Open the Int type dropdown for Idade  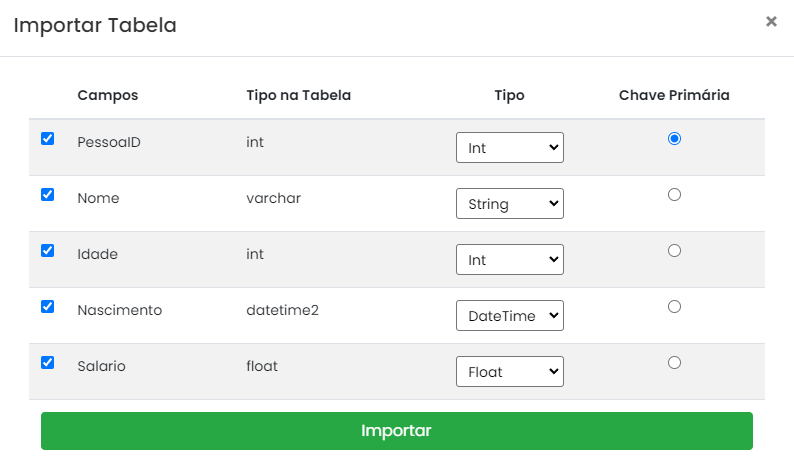tap(509, 260)
